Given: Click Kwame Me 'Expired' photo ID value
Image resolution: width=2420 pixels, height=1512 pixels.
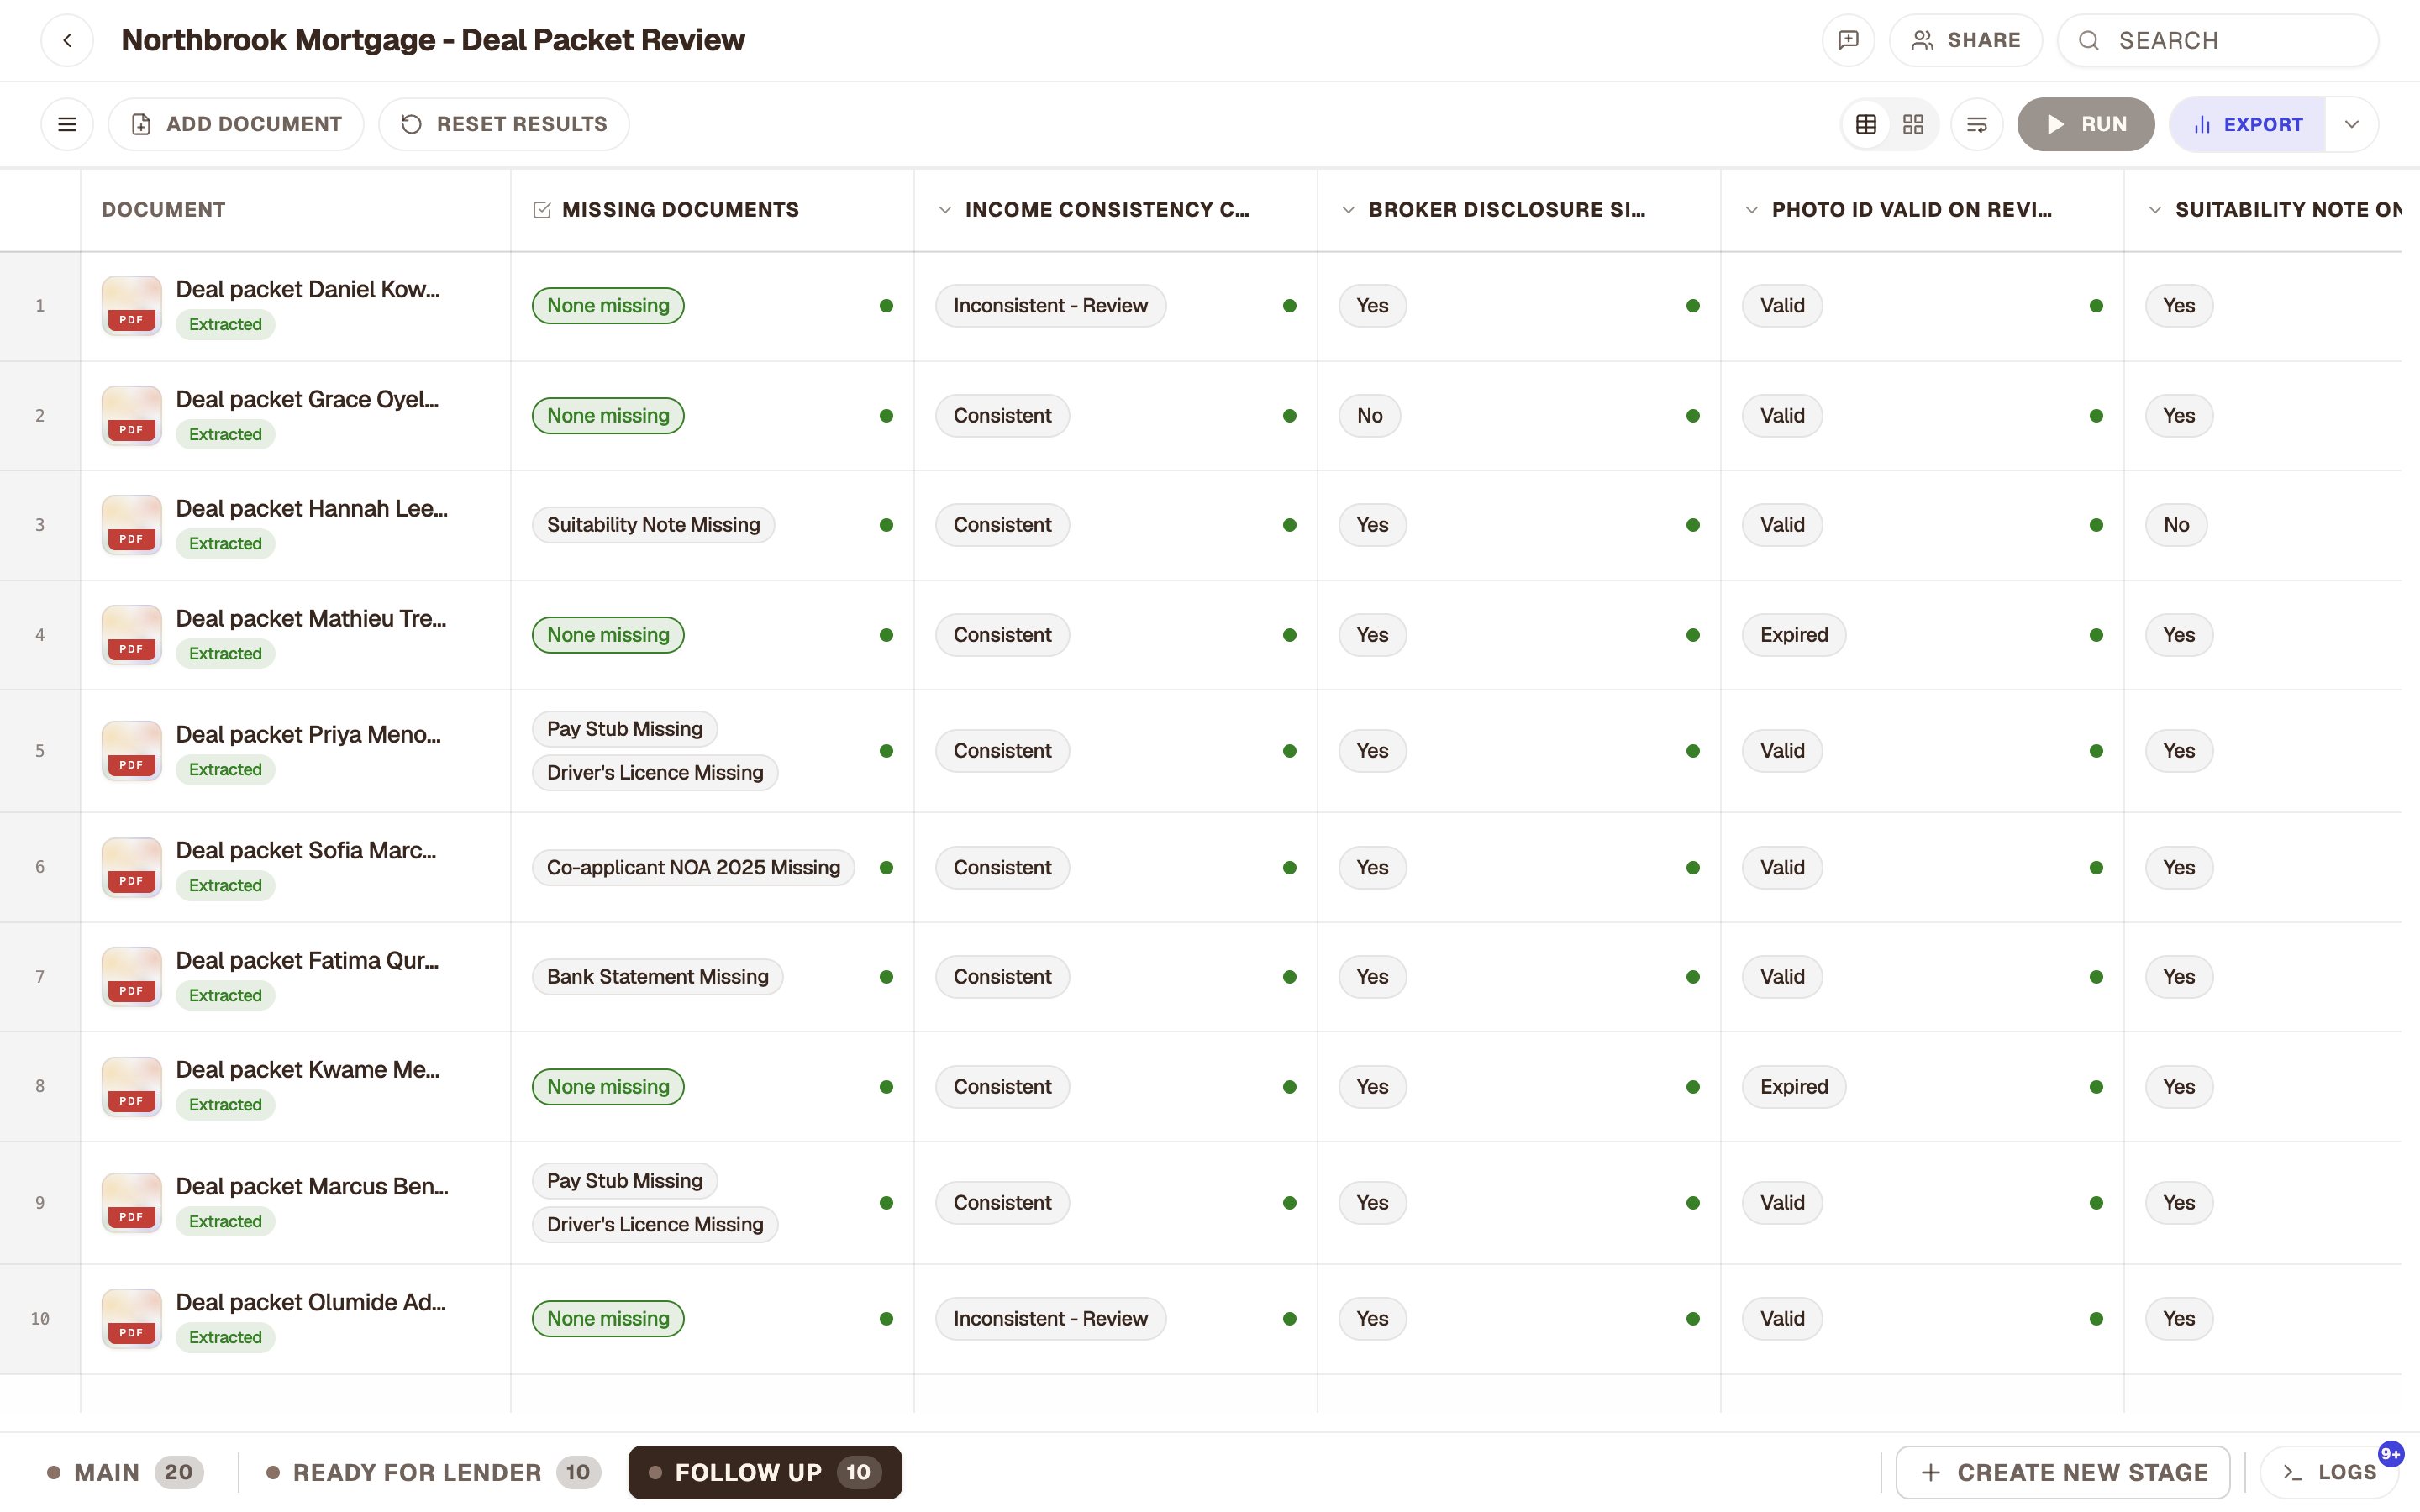Looking at the screenshot, I should click(1794, 1086).
